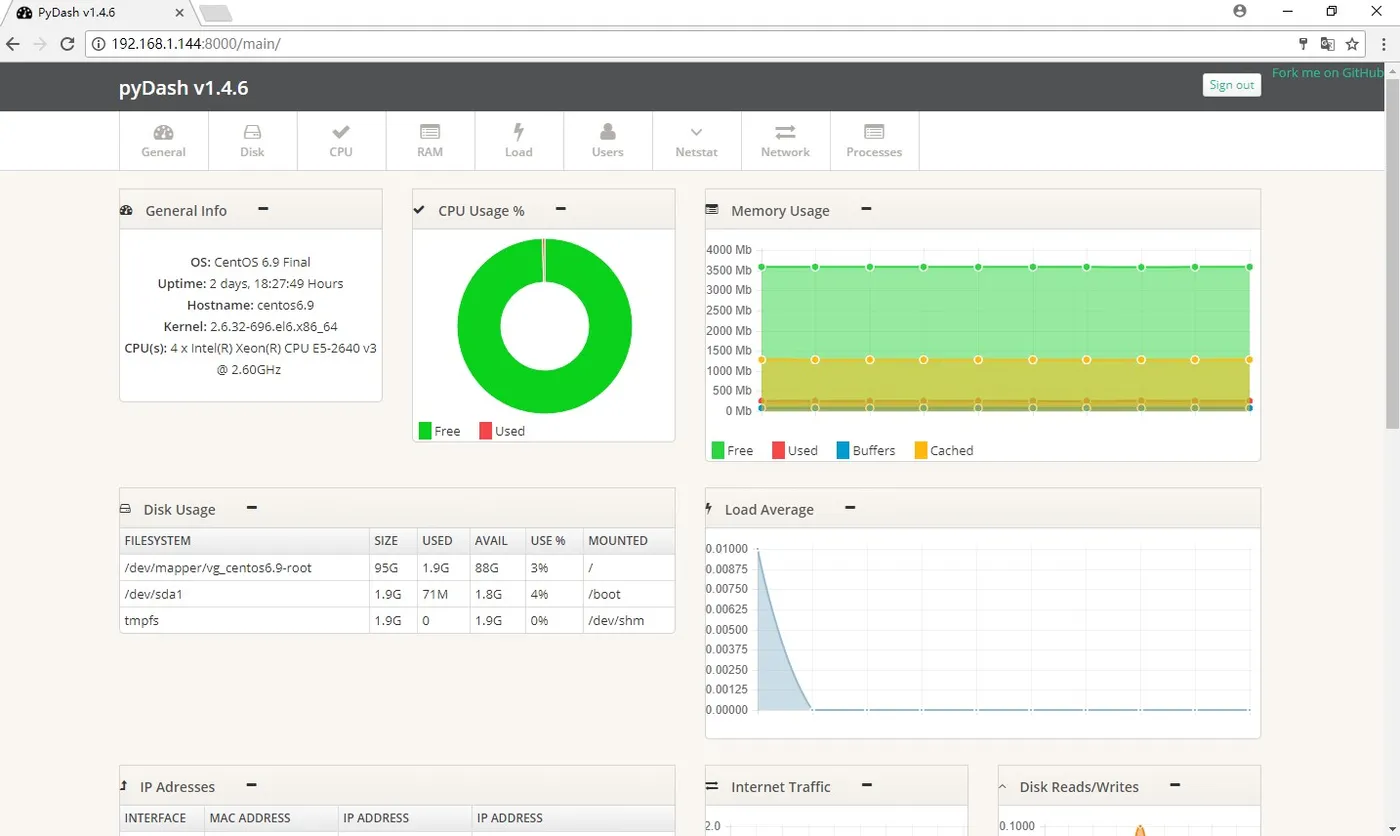Click the site info icon in address bar
Viewport: 1400px width, 836px height.
[98, 44]
